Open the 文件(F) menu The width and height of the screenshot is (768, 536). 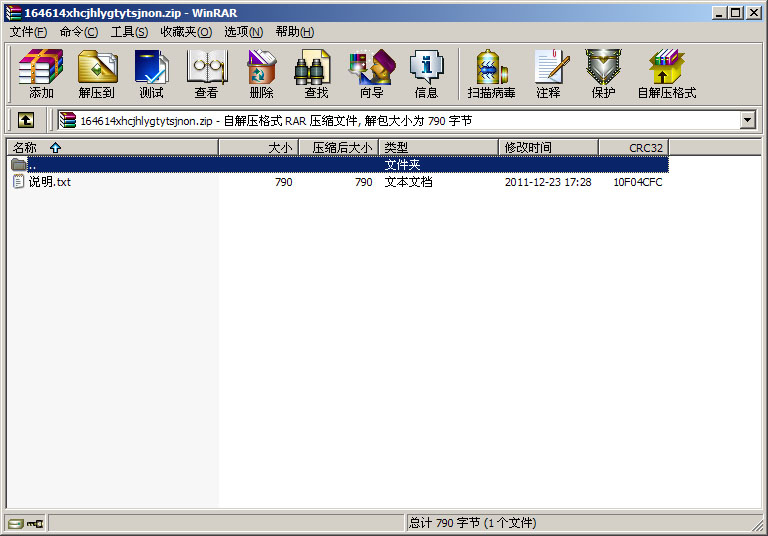click(x=28, y=32)
